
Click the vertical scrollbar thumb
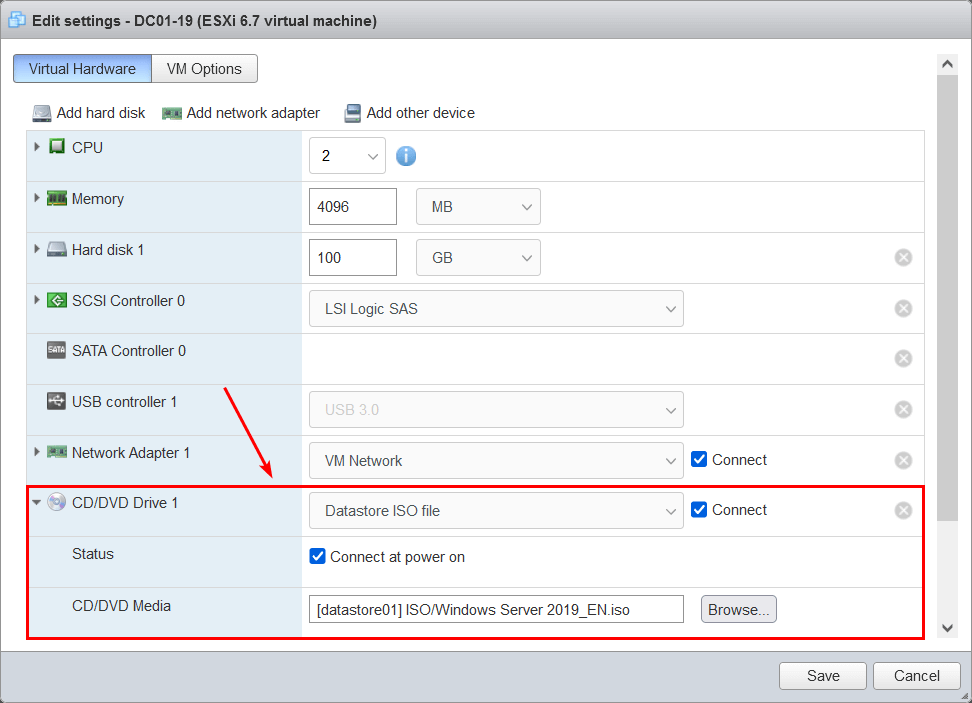click(x=947, y=298)
